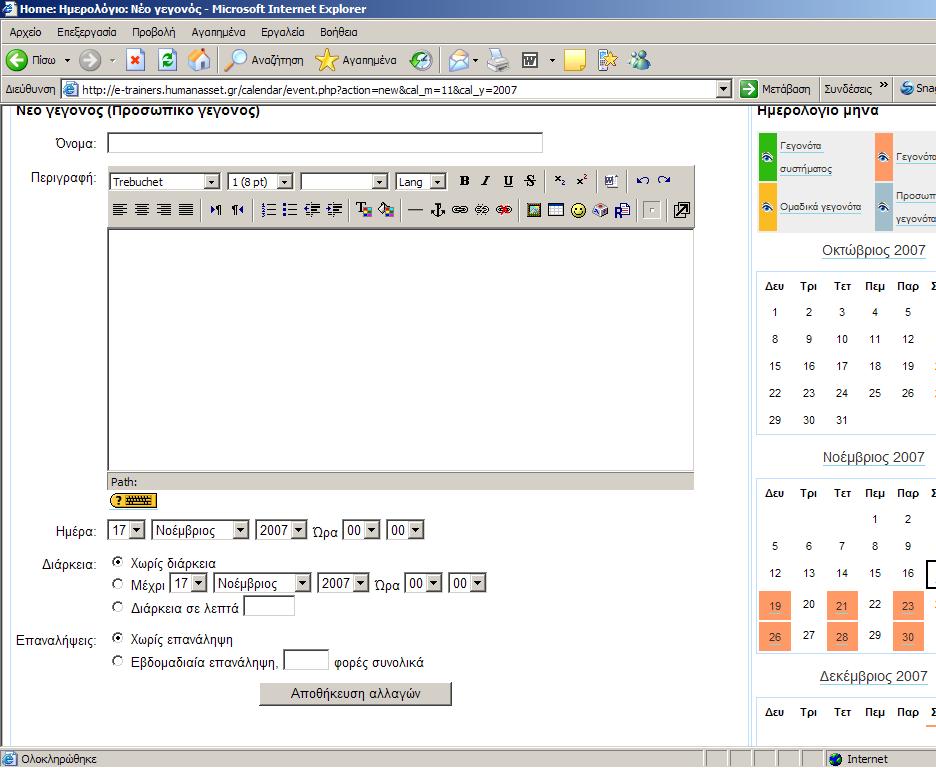
Task: Insert a smiley emoticon
Action: pos(578,209)
